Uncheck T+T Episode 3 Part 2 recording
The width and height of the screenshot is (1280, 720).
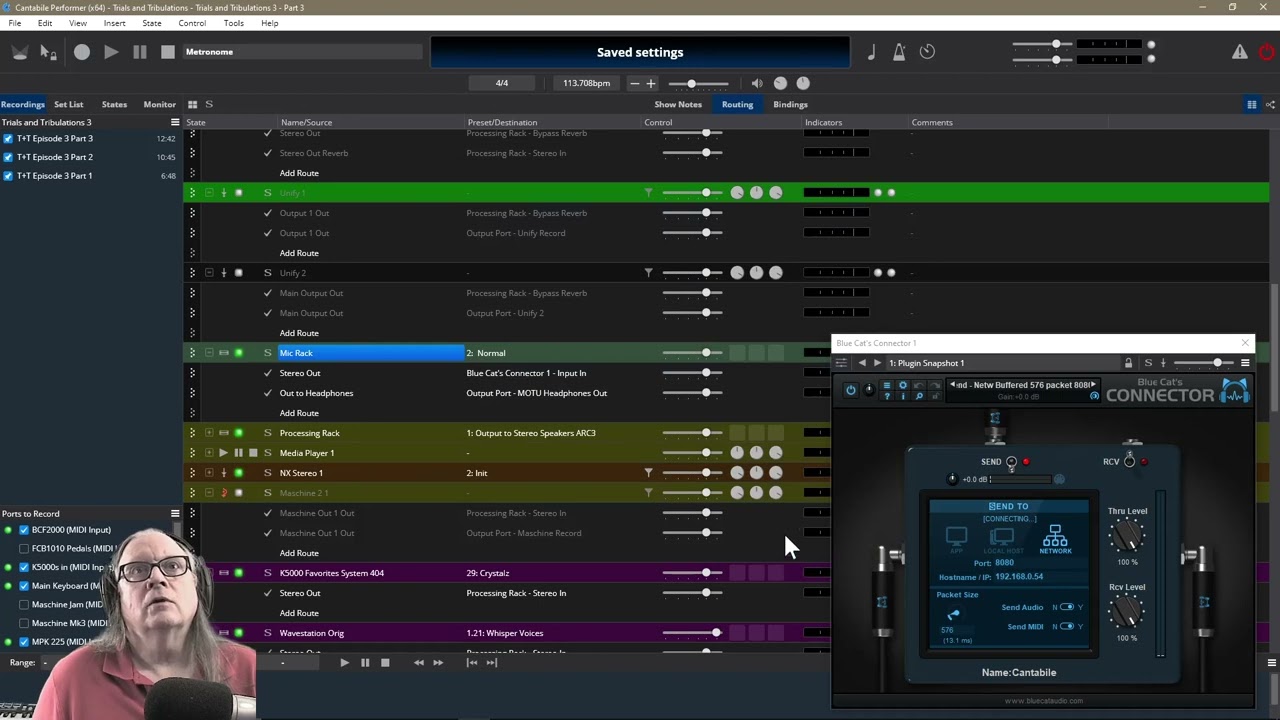coord(8,157)
